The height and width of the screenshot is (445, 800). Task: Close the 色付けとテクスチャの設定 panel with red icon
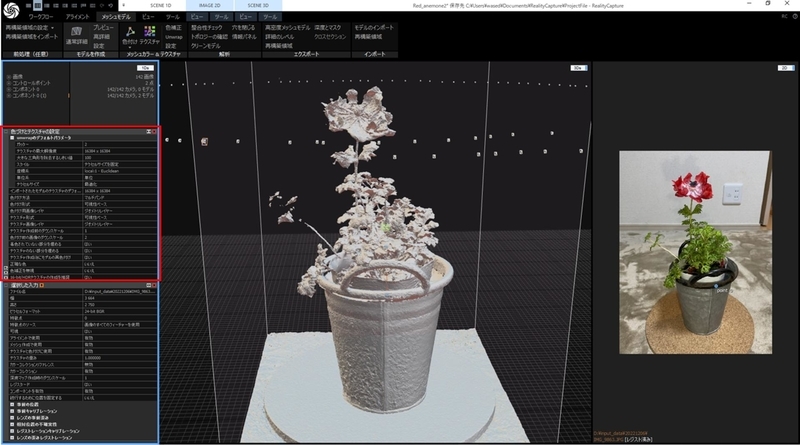coord(155,132)
